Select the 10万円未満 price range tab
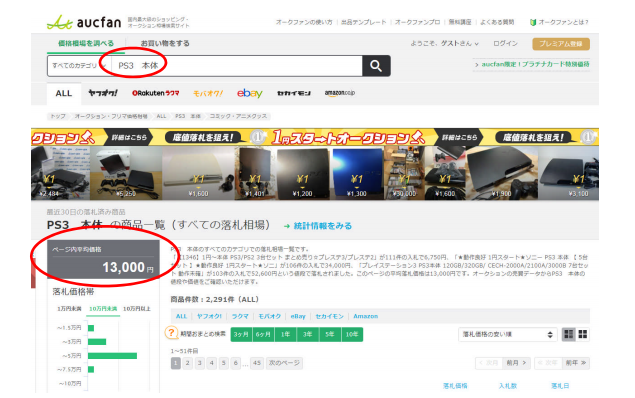Viewport: 635px width, 398px height. 103,309
